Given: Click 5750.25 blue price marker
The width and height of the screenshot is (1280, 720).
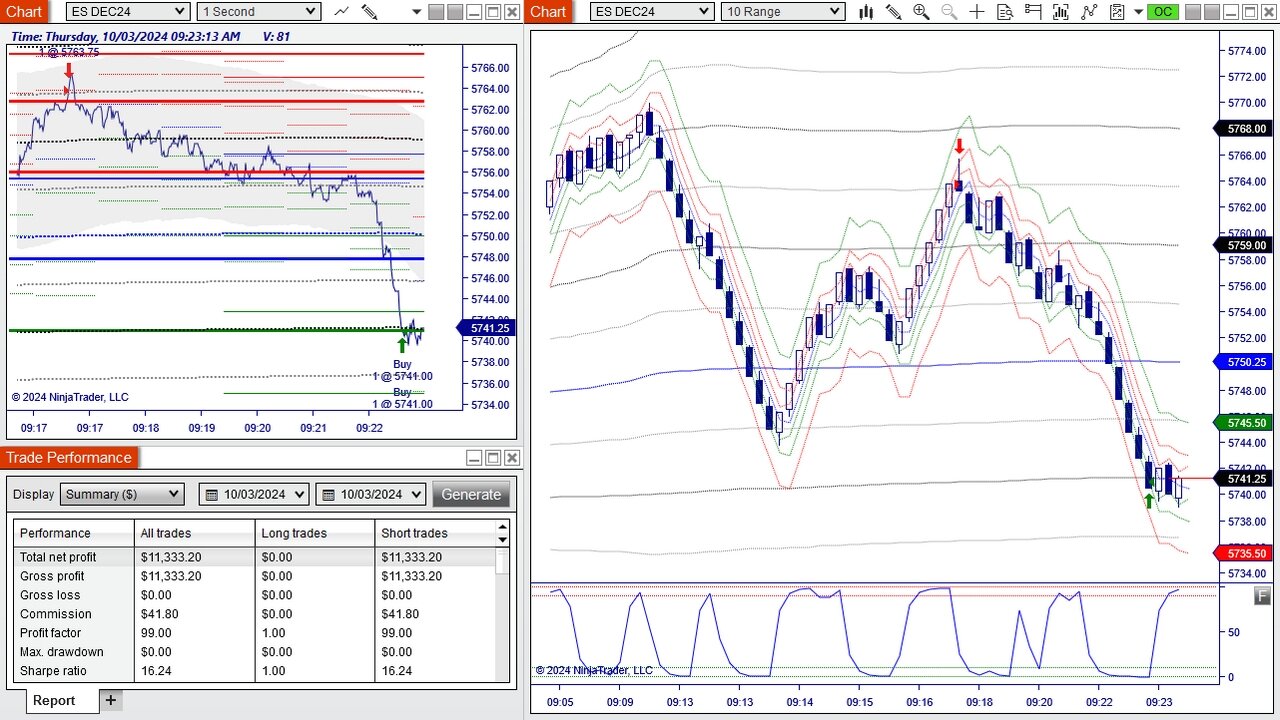Looking at the screenshot, I should click(x=1241, y=362).
